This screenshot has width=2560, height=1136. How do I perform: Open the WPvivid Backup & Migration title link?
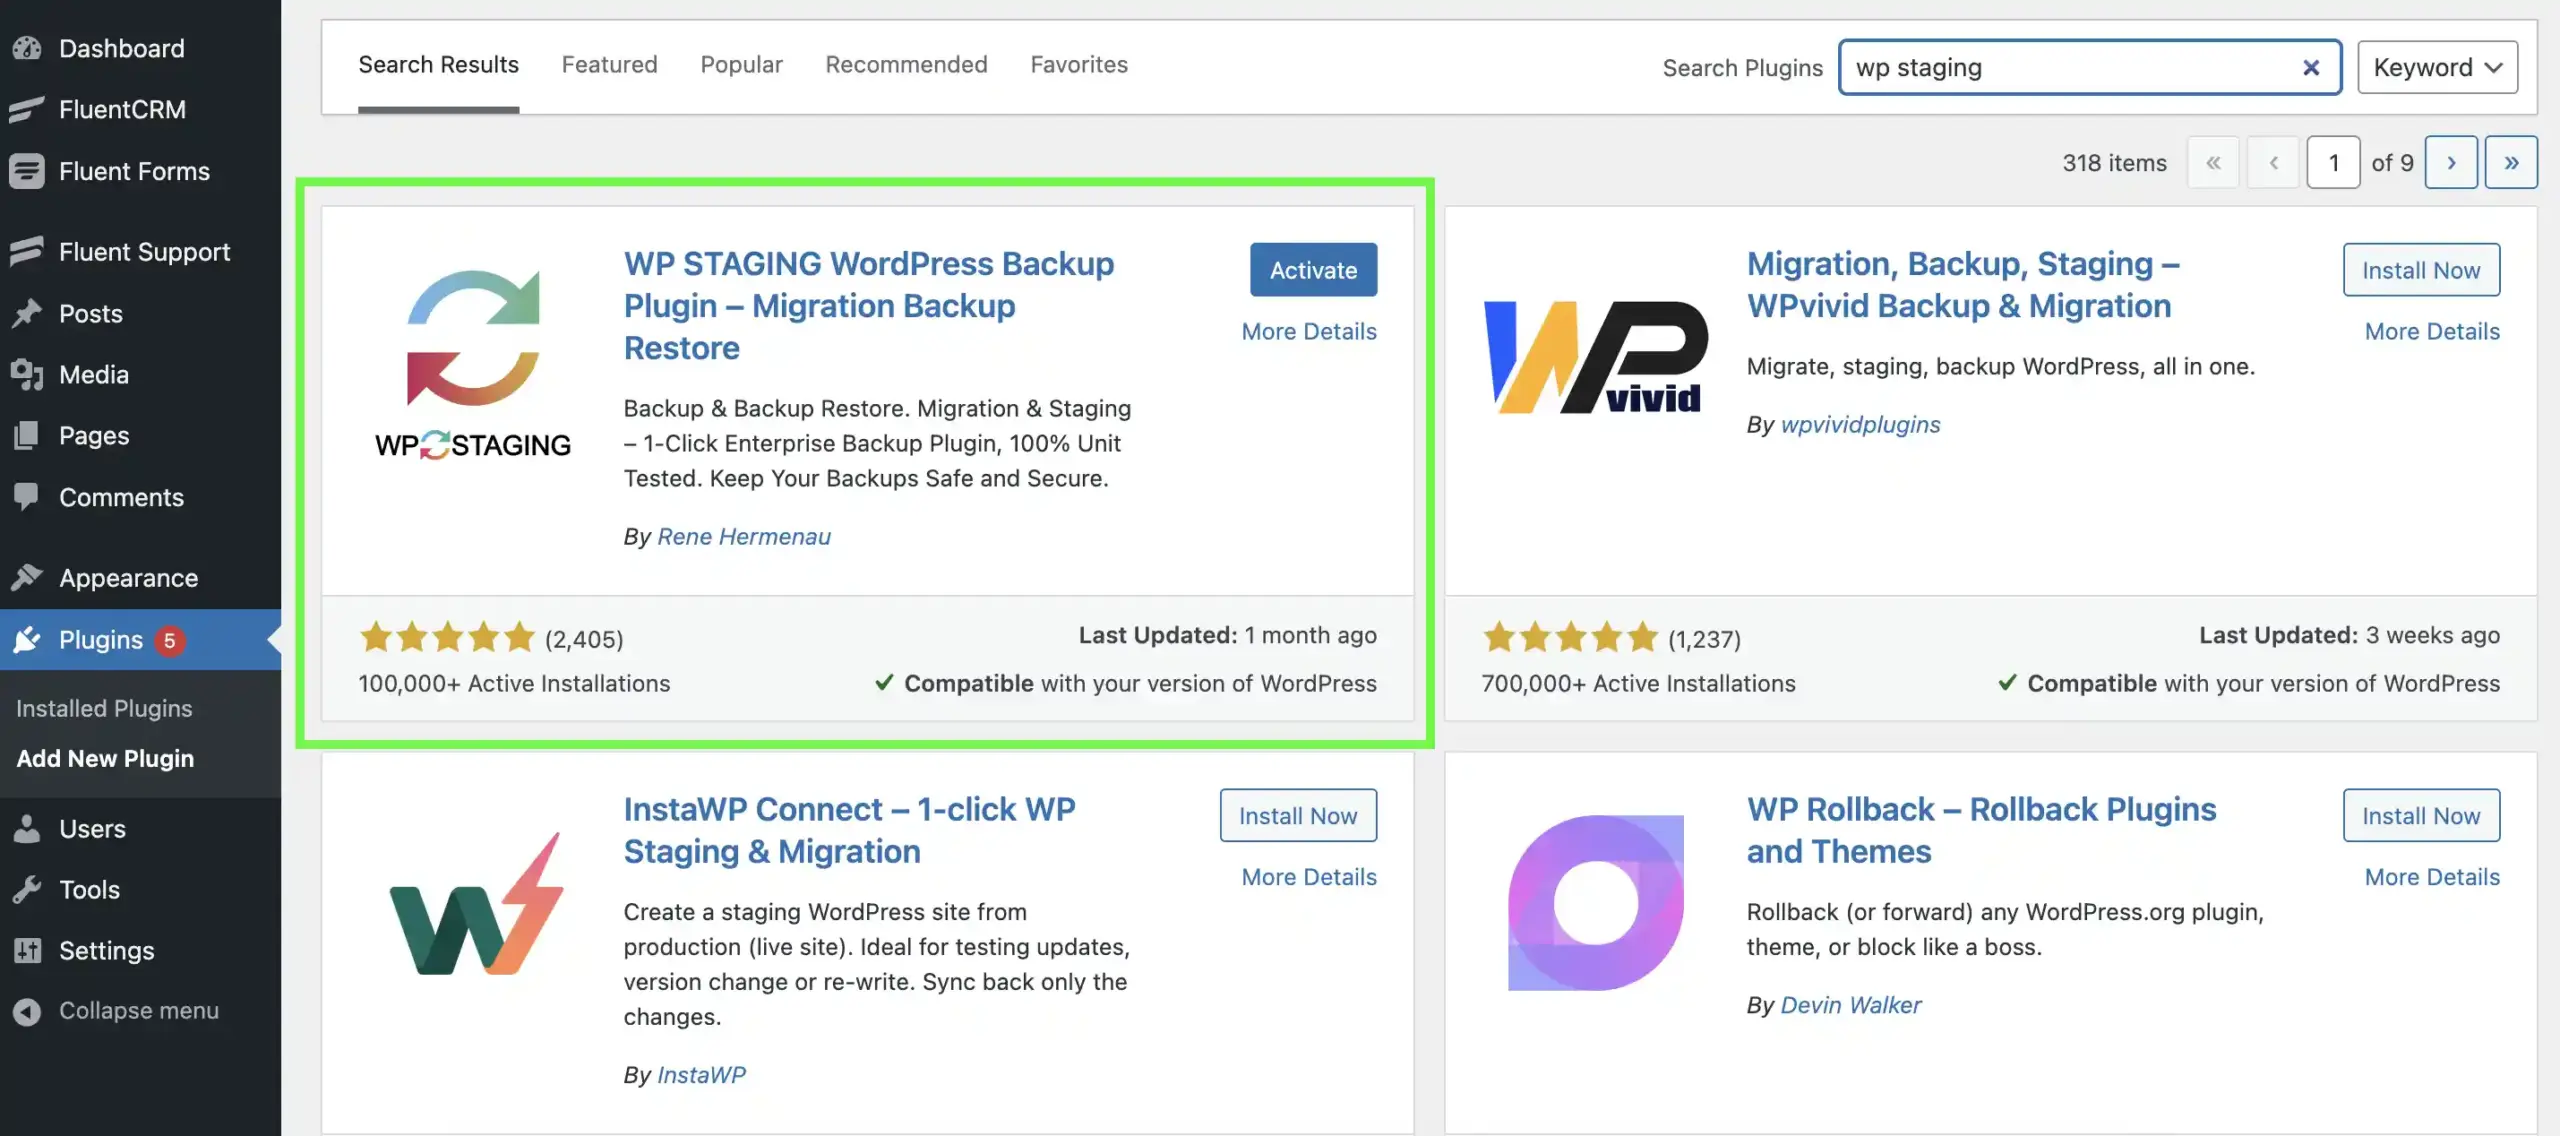(1963, 284)
